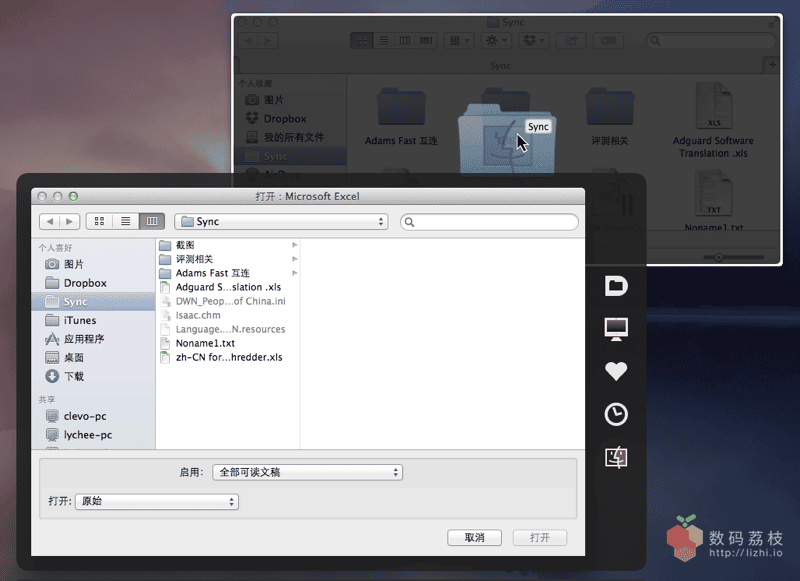Viewport: 800px width, 581px height.
Task: Click Sync in the Finder window sidebar
Action: [x=291, y=156]
